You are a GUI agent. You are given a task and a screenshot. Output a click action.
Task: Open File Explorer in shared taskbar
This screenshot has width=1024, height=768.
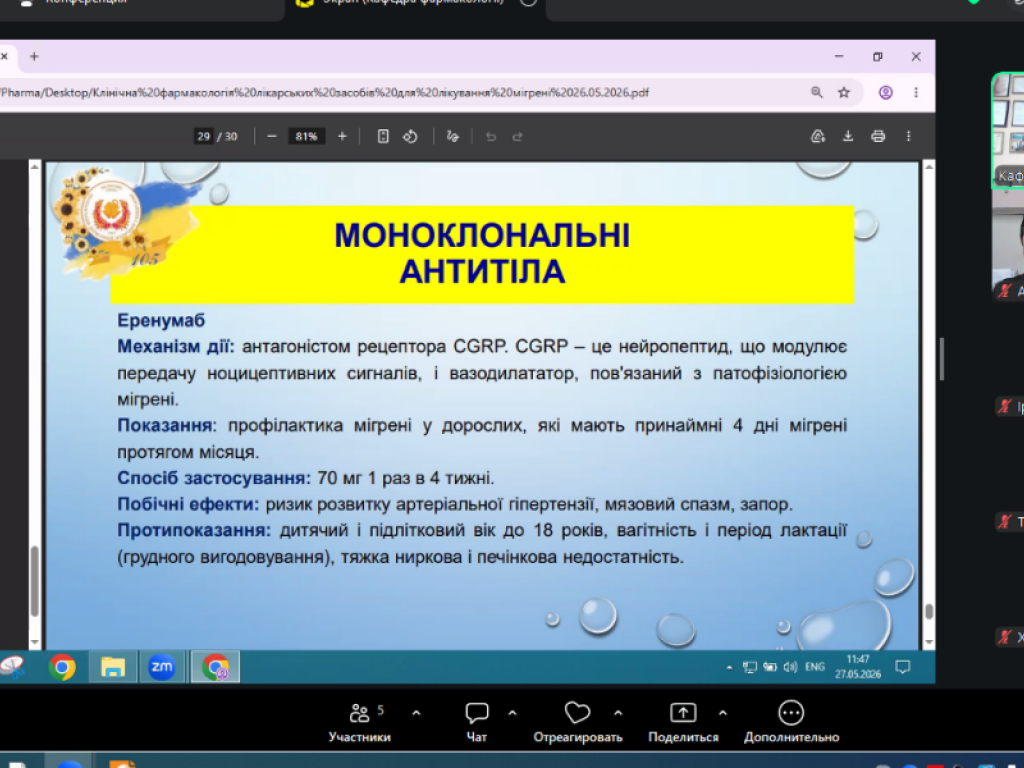[112, 667]
